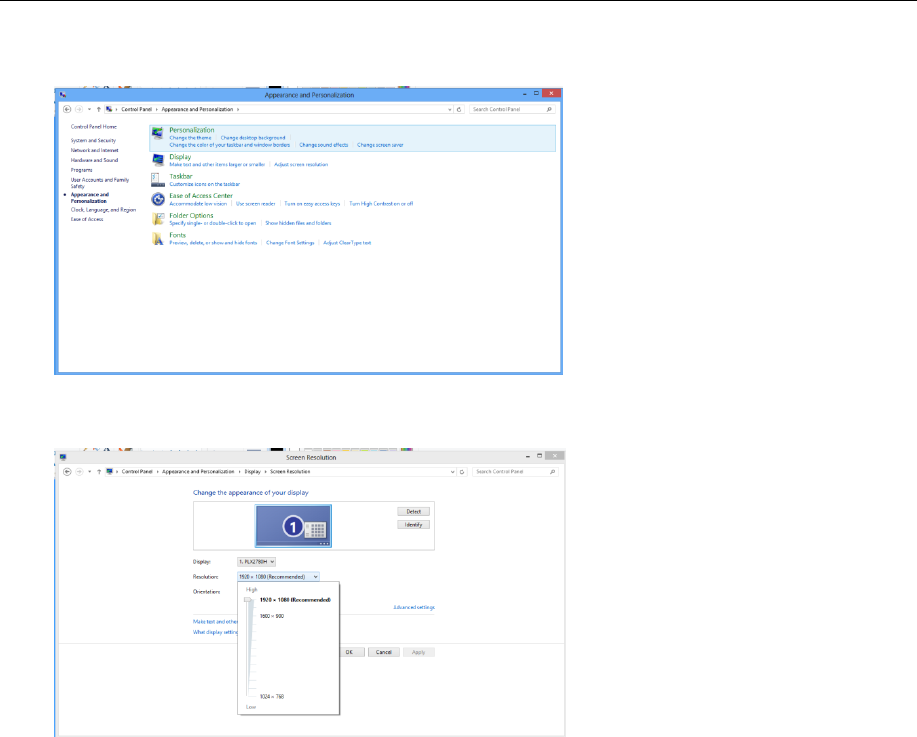Click the Detect button

click(413, 512)
